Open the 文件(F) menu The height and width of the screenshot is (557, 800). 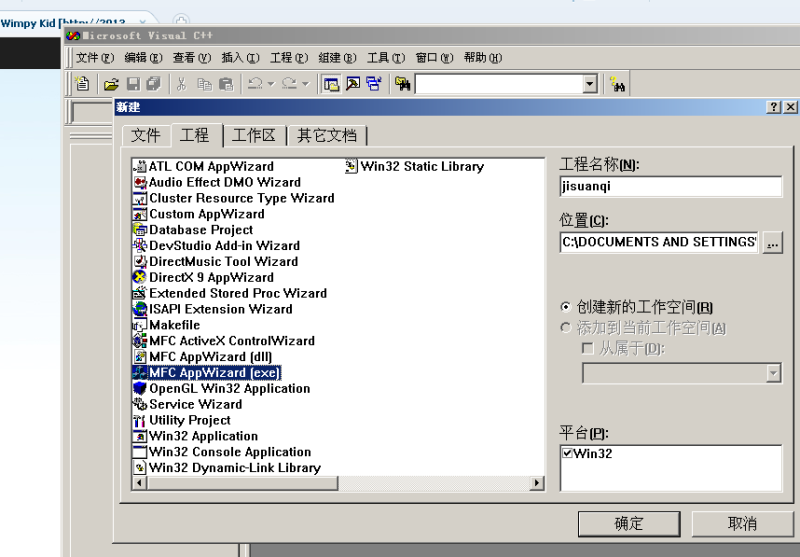tap(95, 58)
